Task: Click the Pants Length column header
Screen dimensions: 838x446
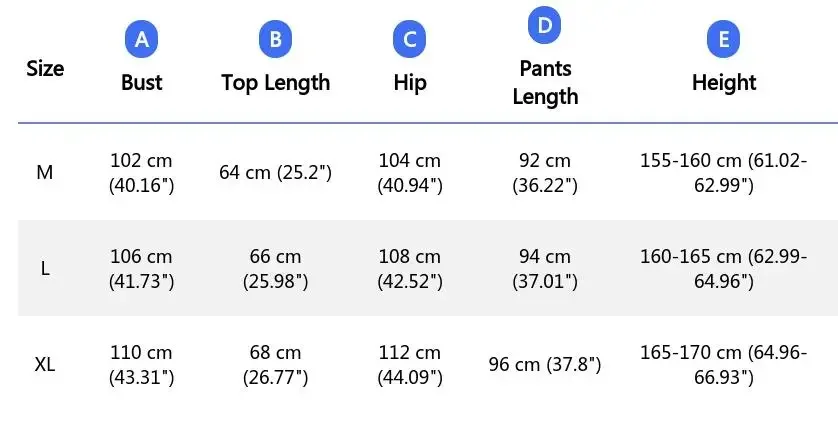Action: (x=545, y=82)
